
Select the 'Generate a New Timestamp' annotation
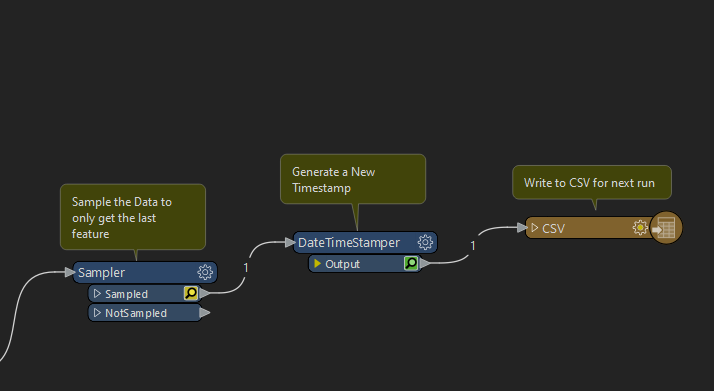[x=353, y=179]
